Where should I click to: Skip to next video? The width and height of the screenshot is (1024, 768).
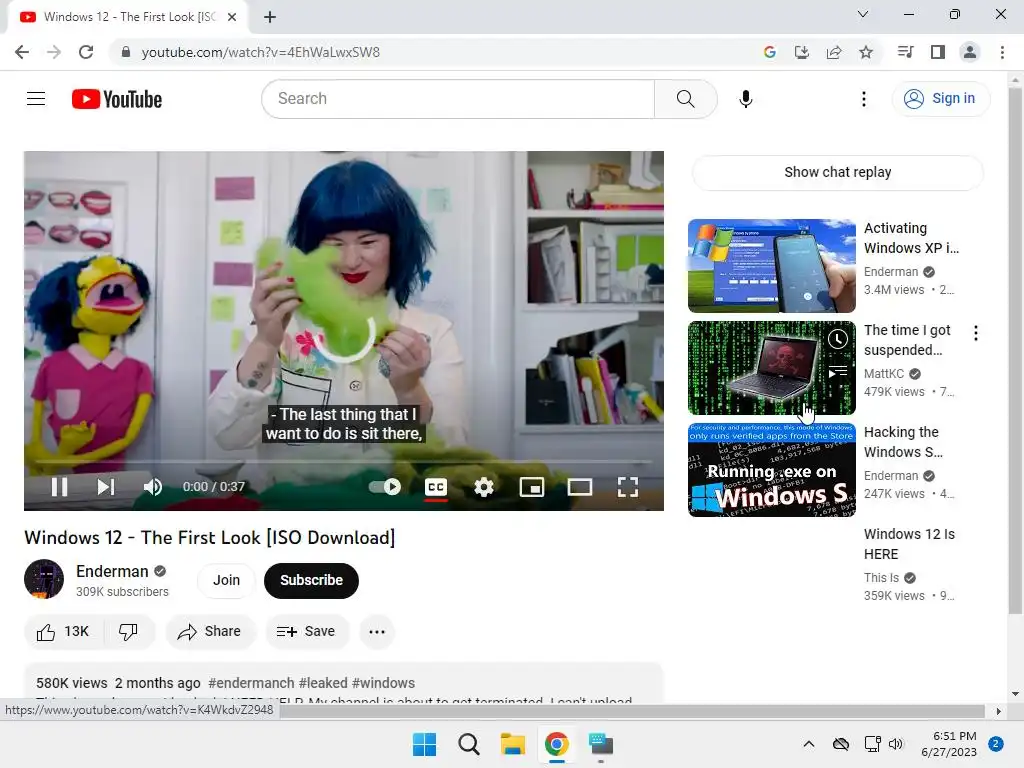point(106,487)
